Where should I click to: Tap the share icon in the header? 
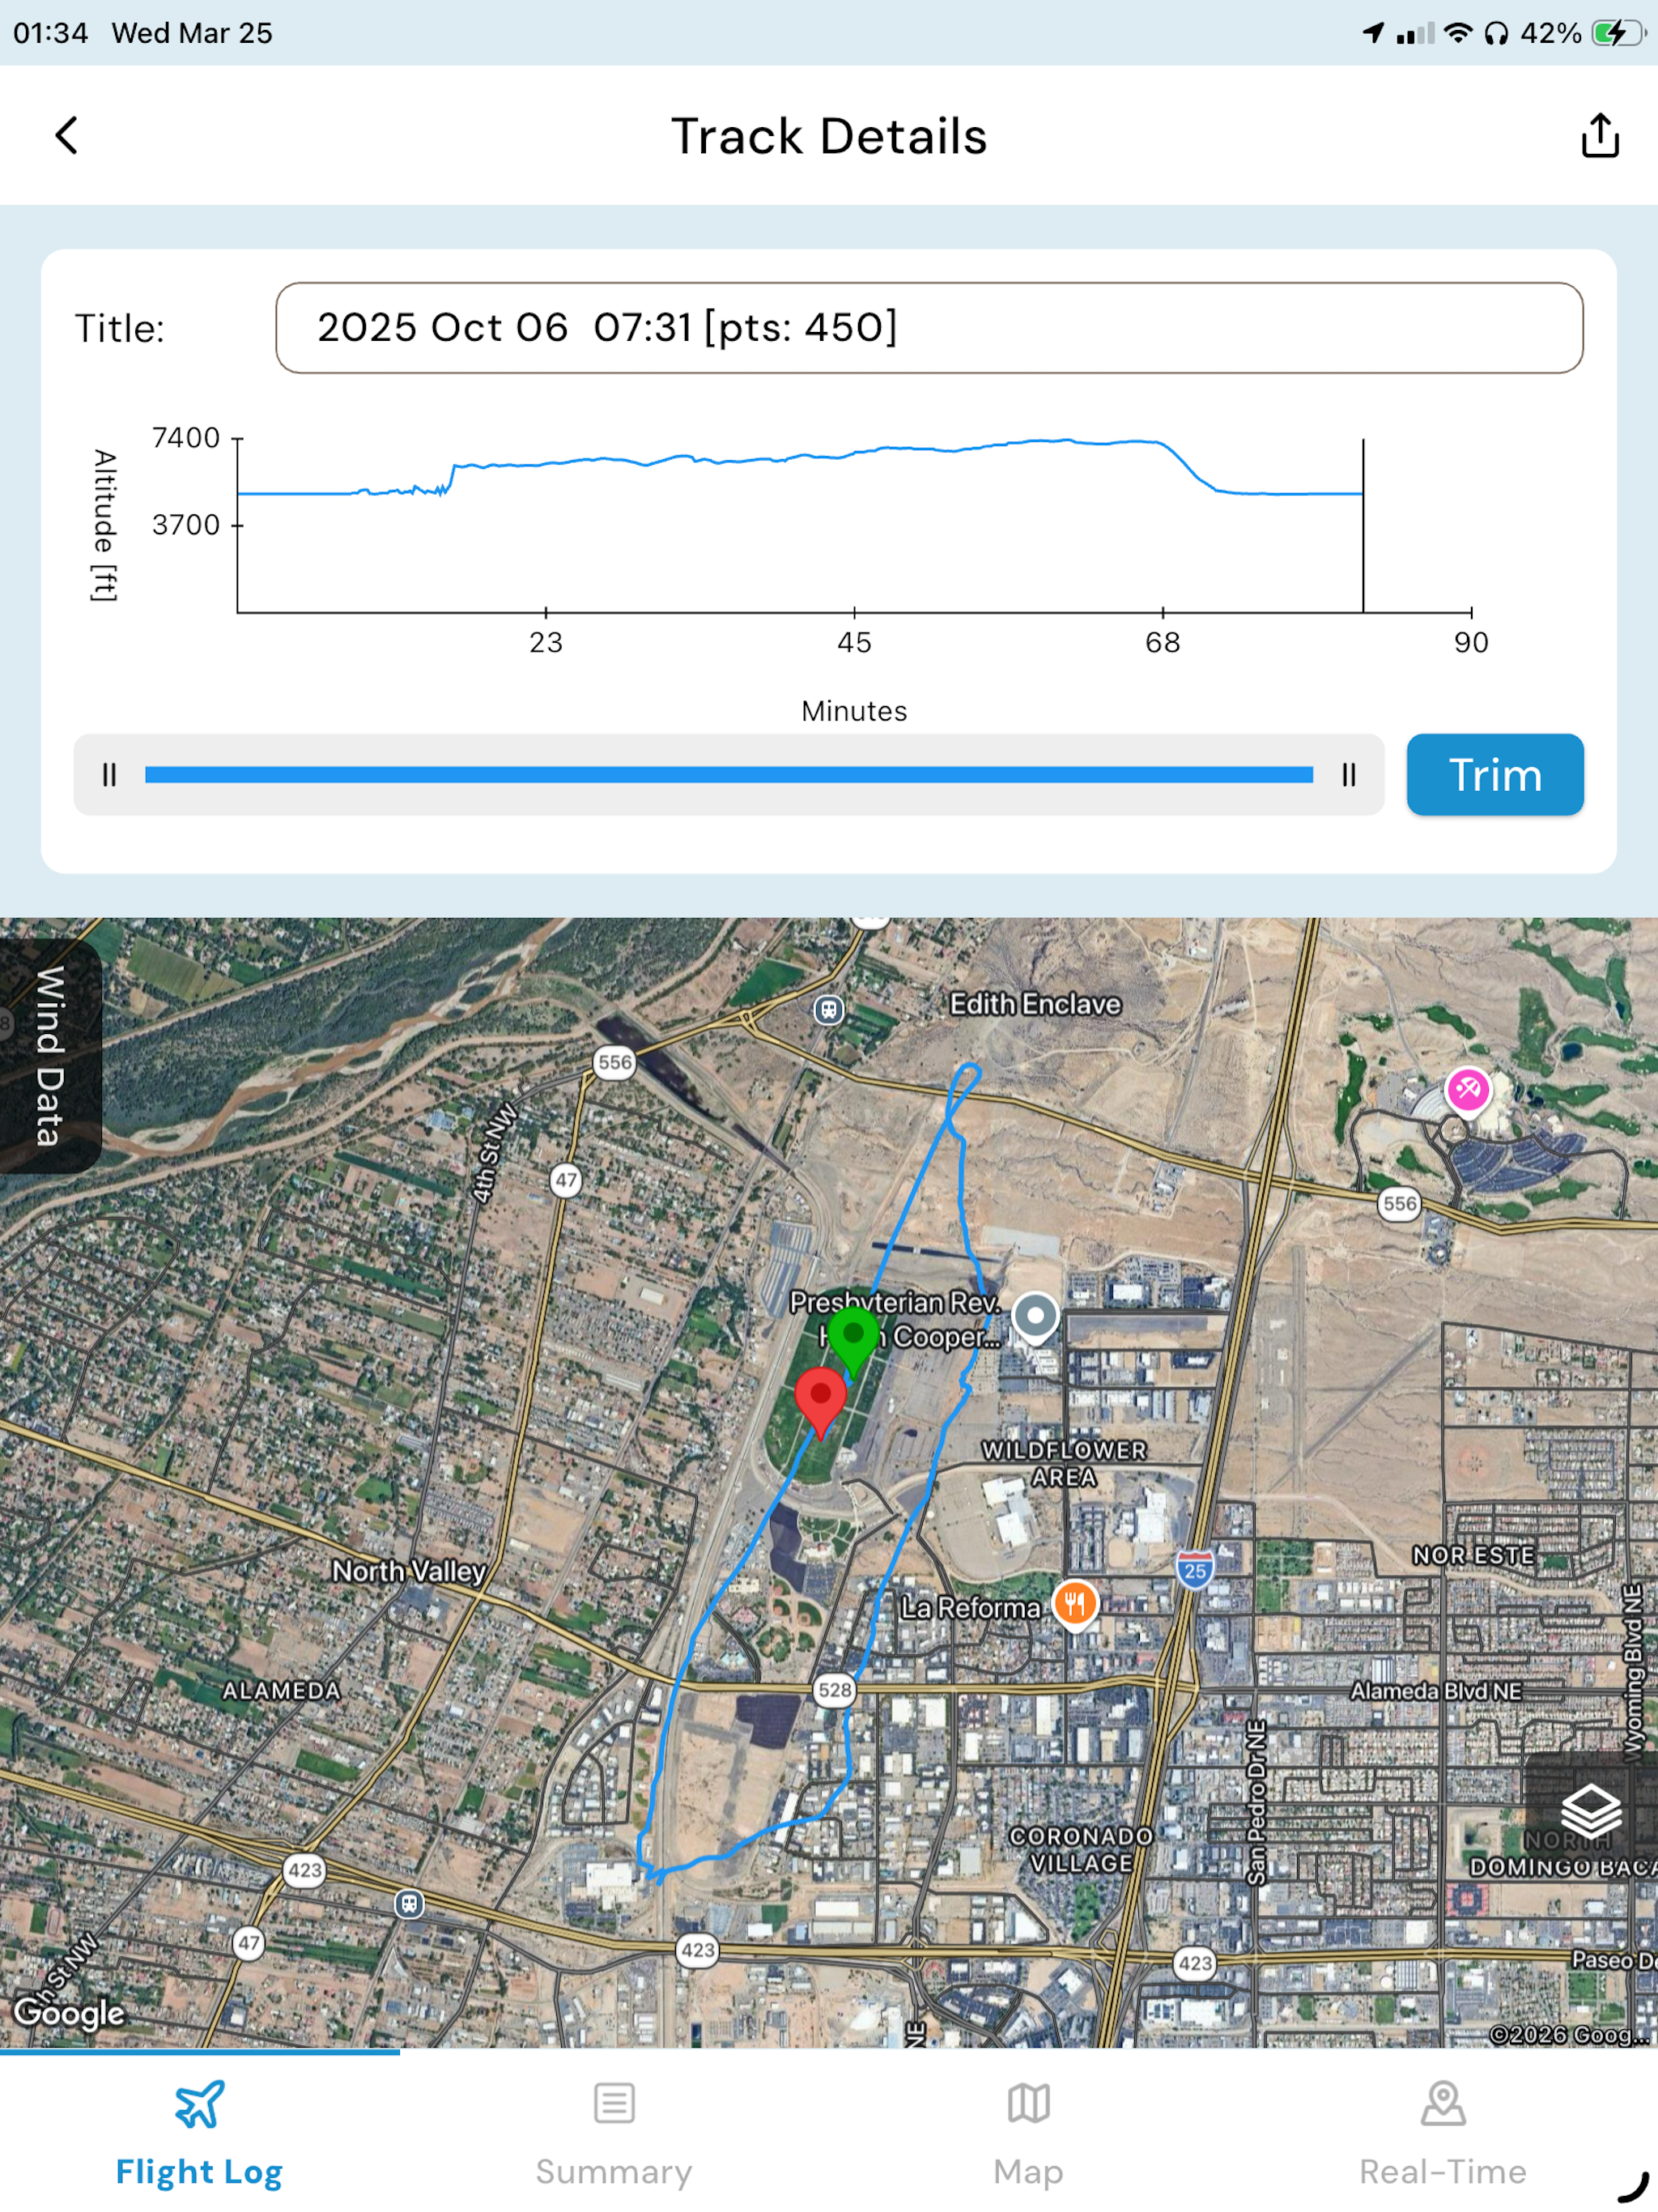pyautogui.click(x=1599, y=135)
